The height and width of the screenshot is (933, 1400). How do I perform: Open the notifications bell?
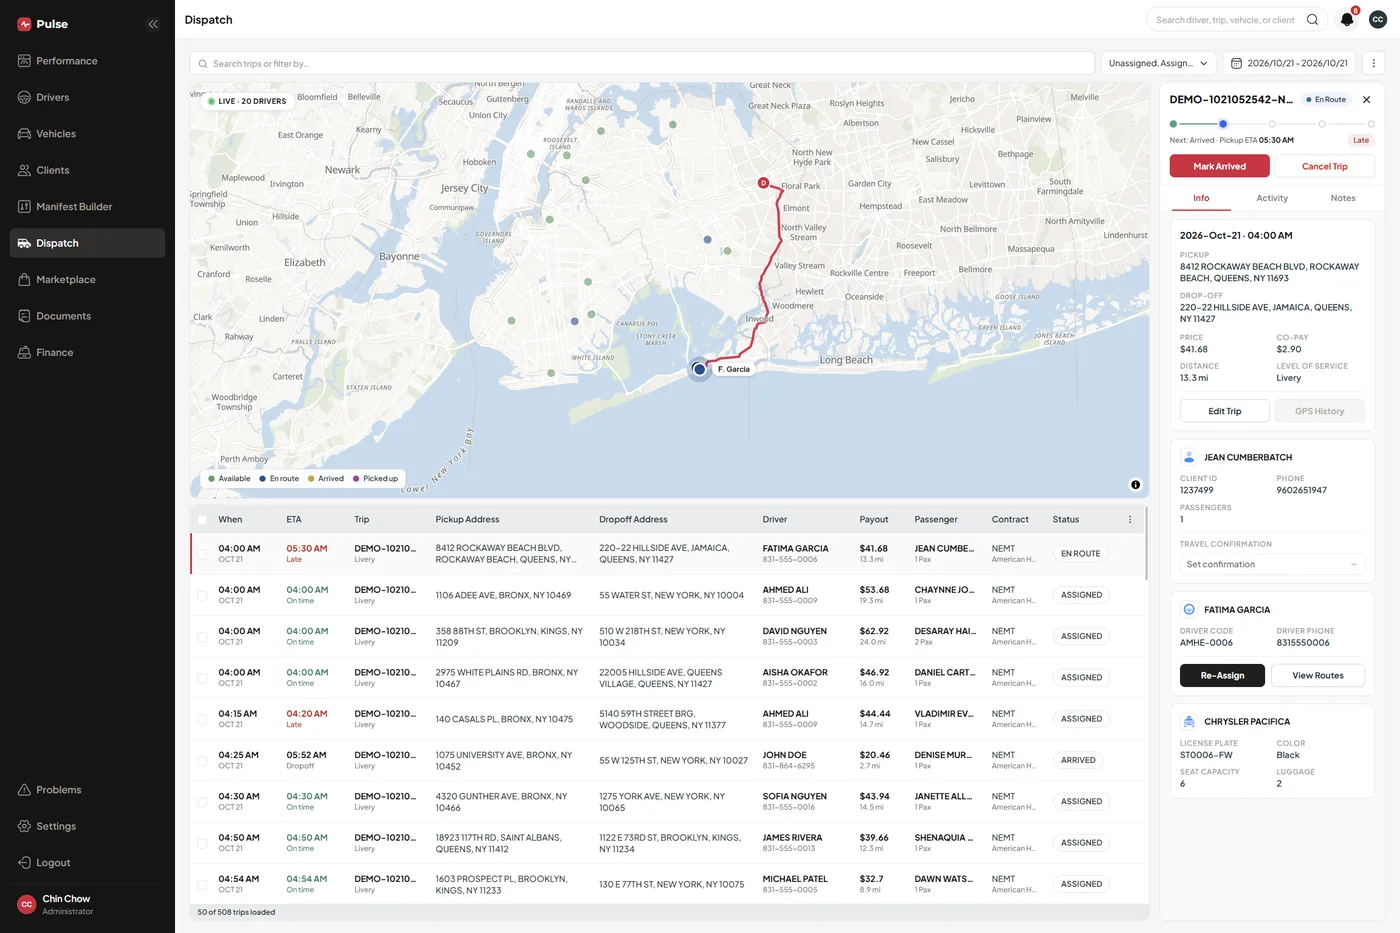1347,20
